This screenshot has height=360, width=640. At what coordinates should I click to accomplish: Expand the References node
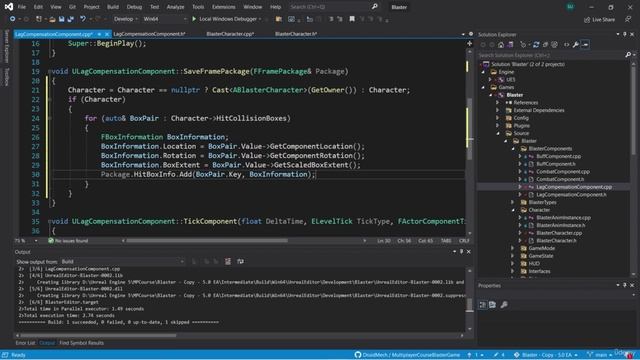[498, 102]
